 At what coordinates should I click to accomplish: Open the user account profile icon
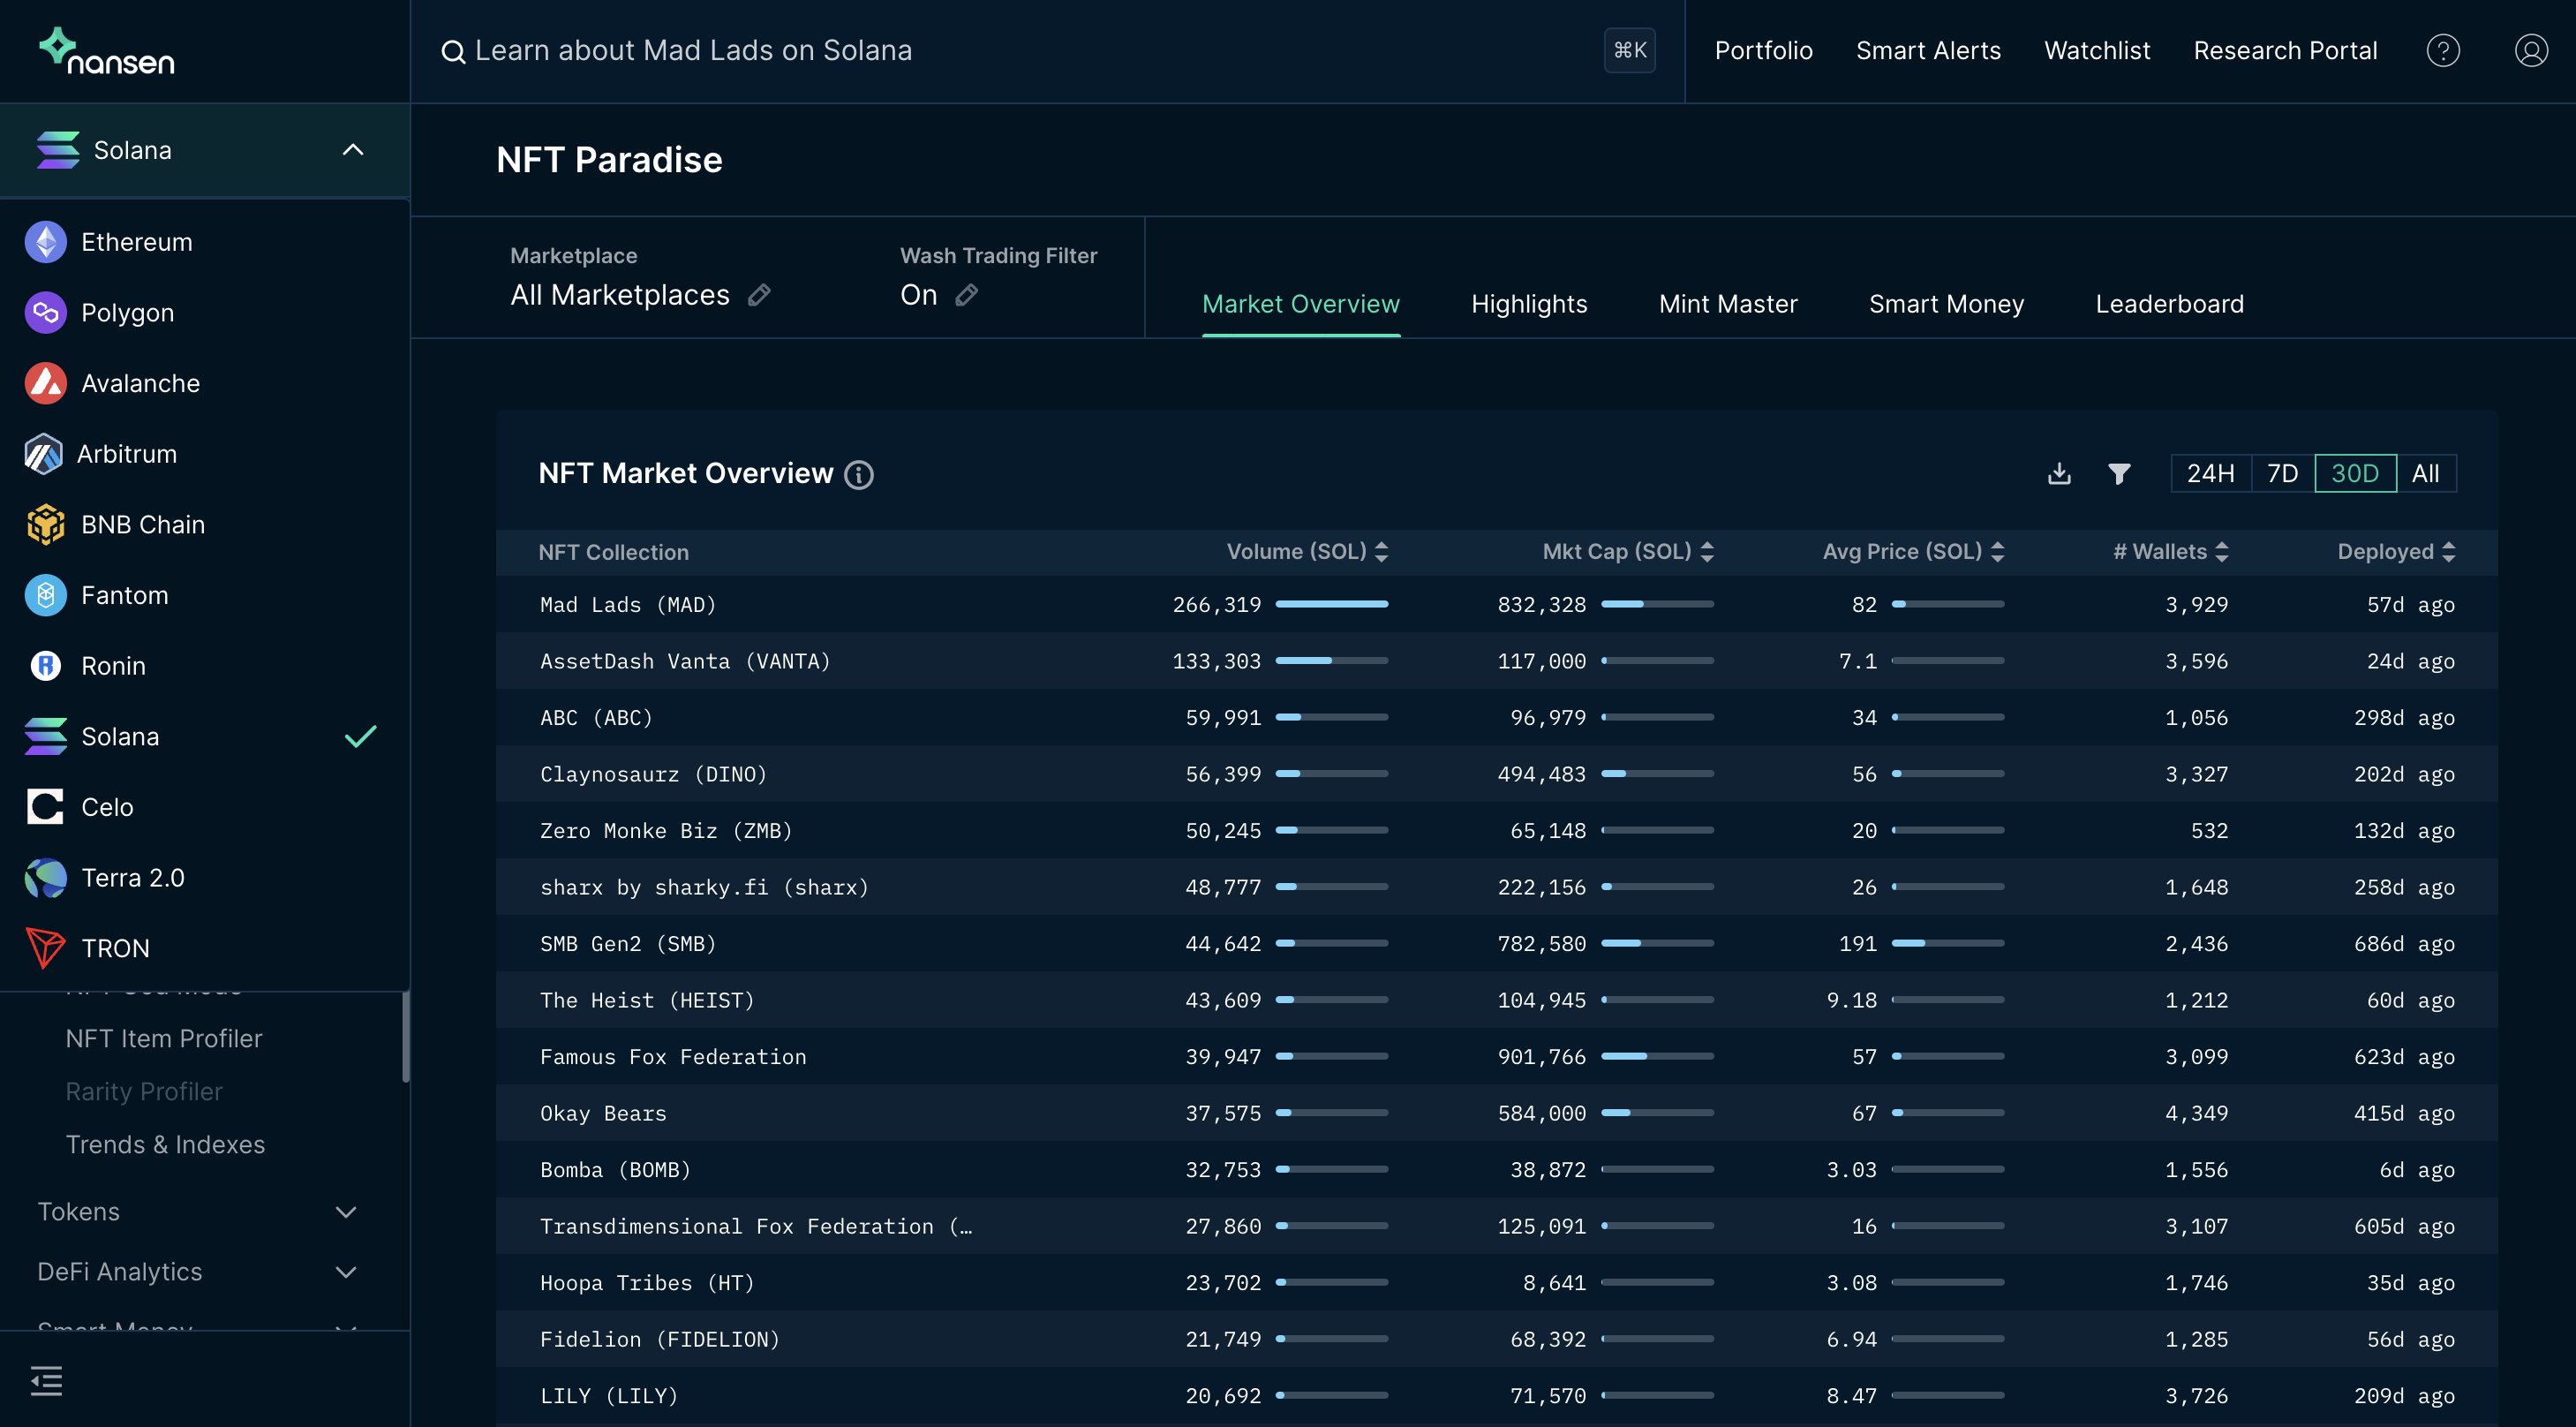[x=2531, y=51]
